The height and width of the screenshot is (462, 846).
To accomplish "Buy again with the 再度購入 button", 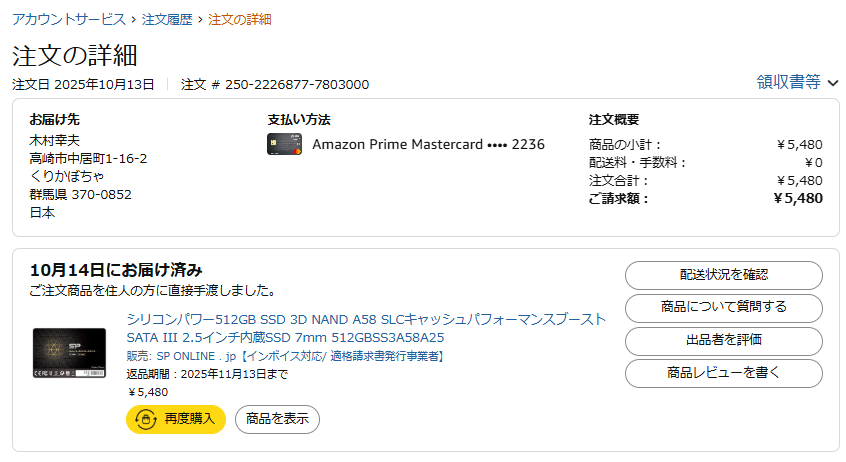I will (x=176, y=419).
